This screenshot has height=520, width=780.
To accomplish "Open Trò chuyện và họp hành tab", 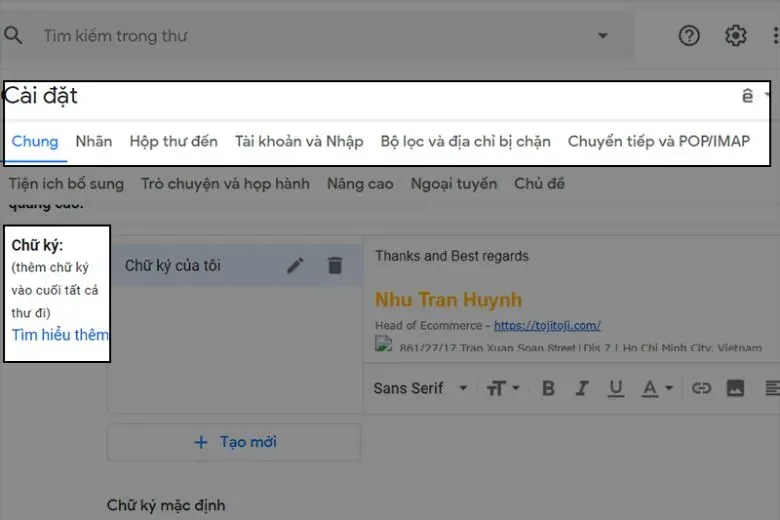I will pos(225,184).
